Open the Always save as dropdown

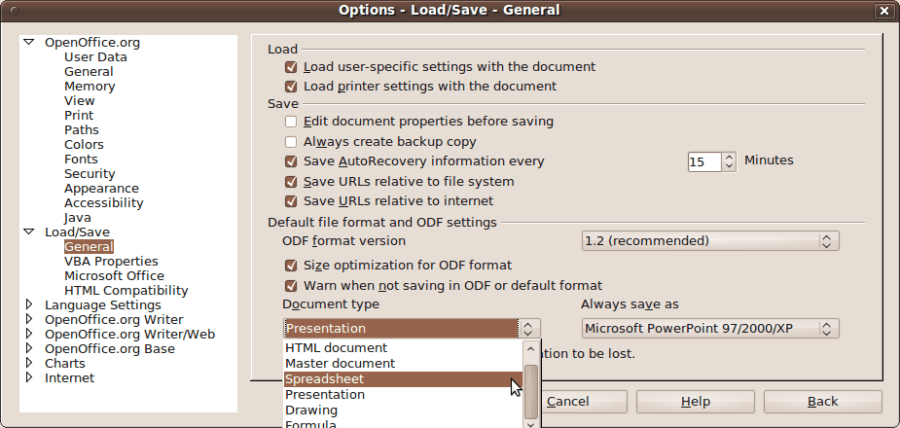click(x=710, y=328)
